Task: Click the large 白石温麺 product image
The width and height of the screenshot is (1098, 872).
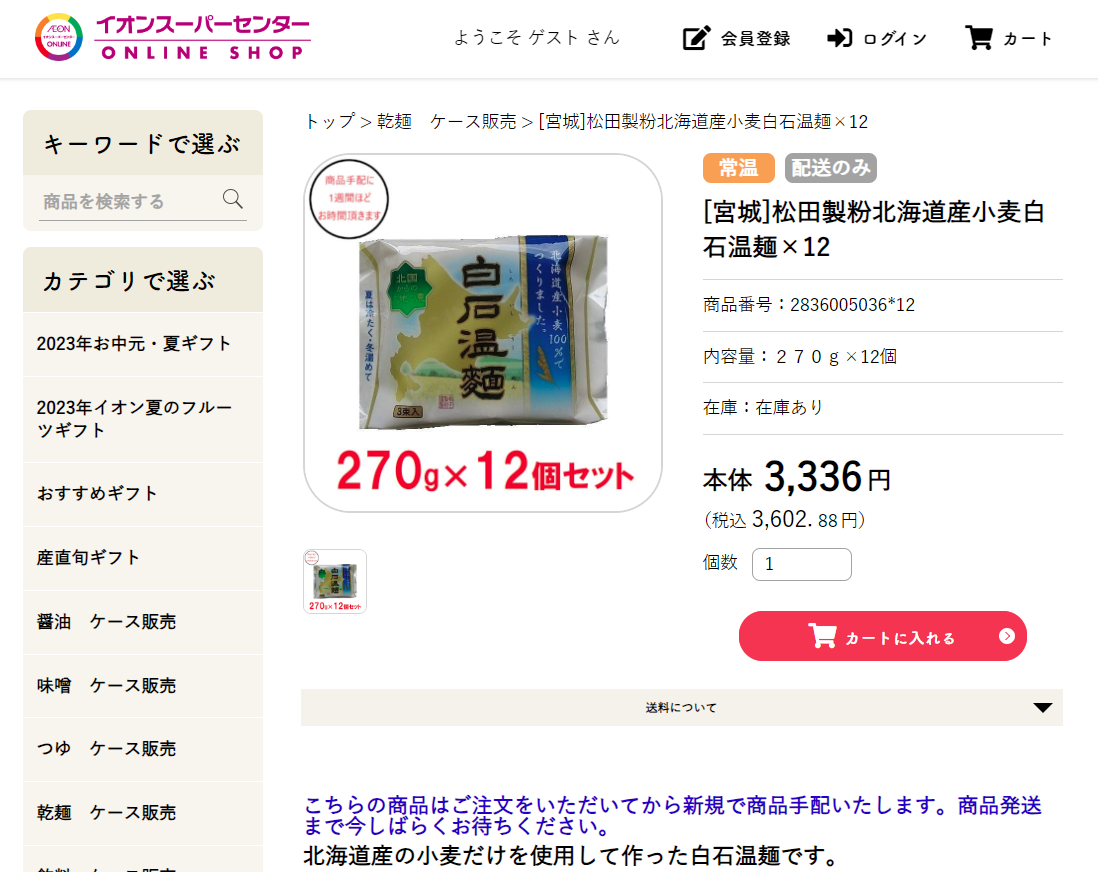Action: click(x=483, y=333)
